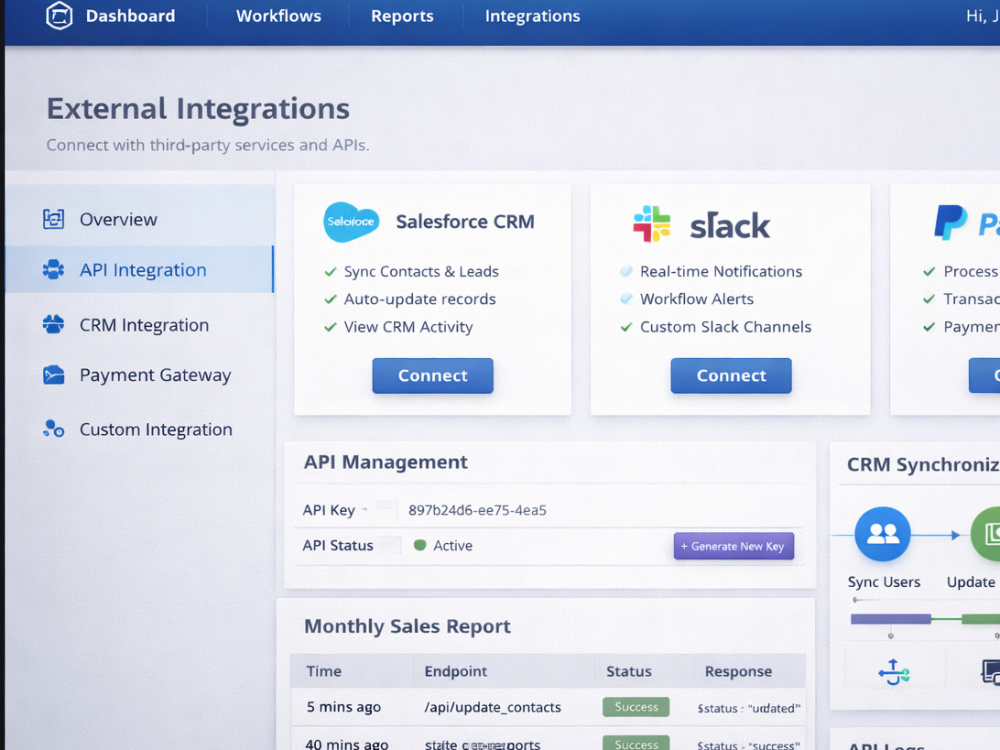This screenshot has width=1000, height=750.
Task: Open the Dashboard nav item
Action: pos(130,16)
